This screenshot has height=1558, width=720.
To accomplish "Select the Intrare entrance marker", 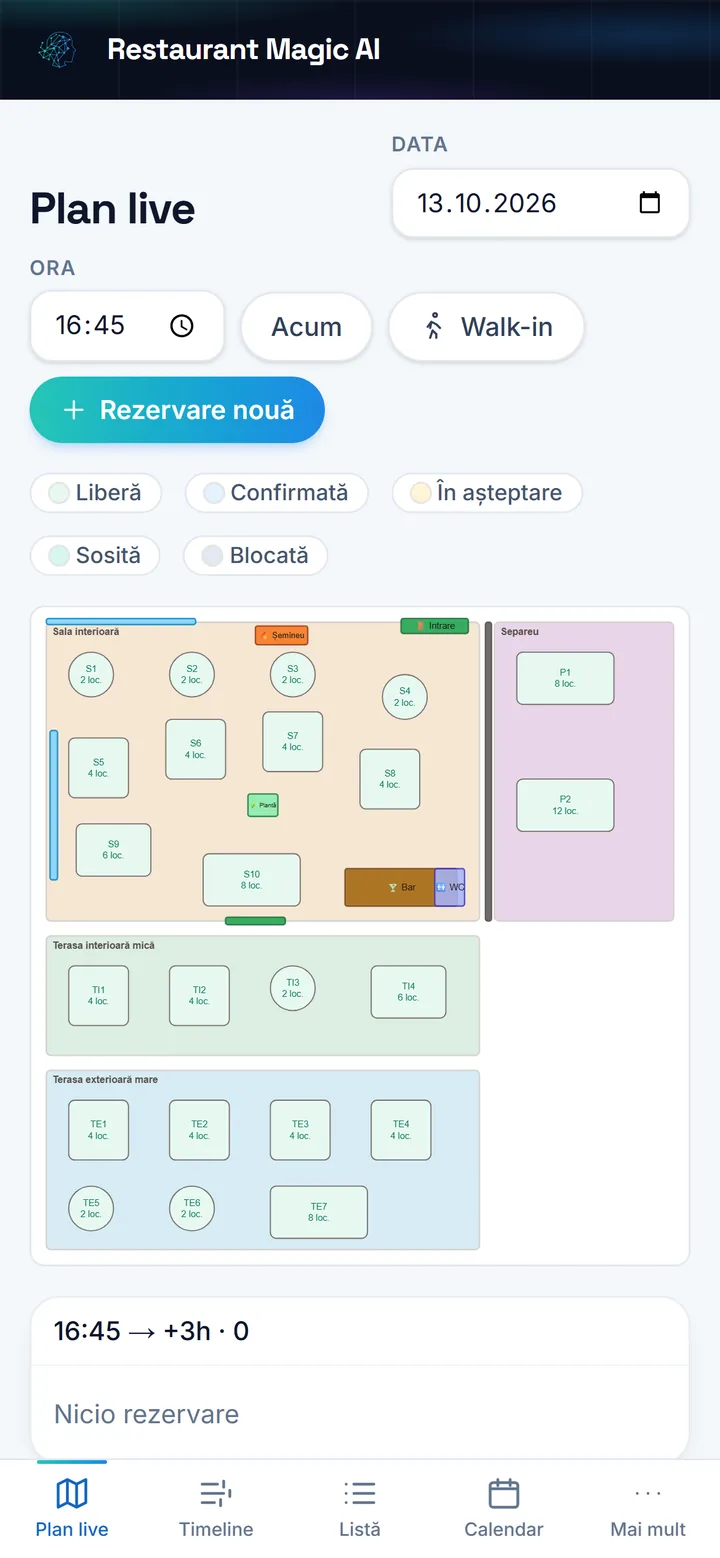I will point(435,626).
